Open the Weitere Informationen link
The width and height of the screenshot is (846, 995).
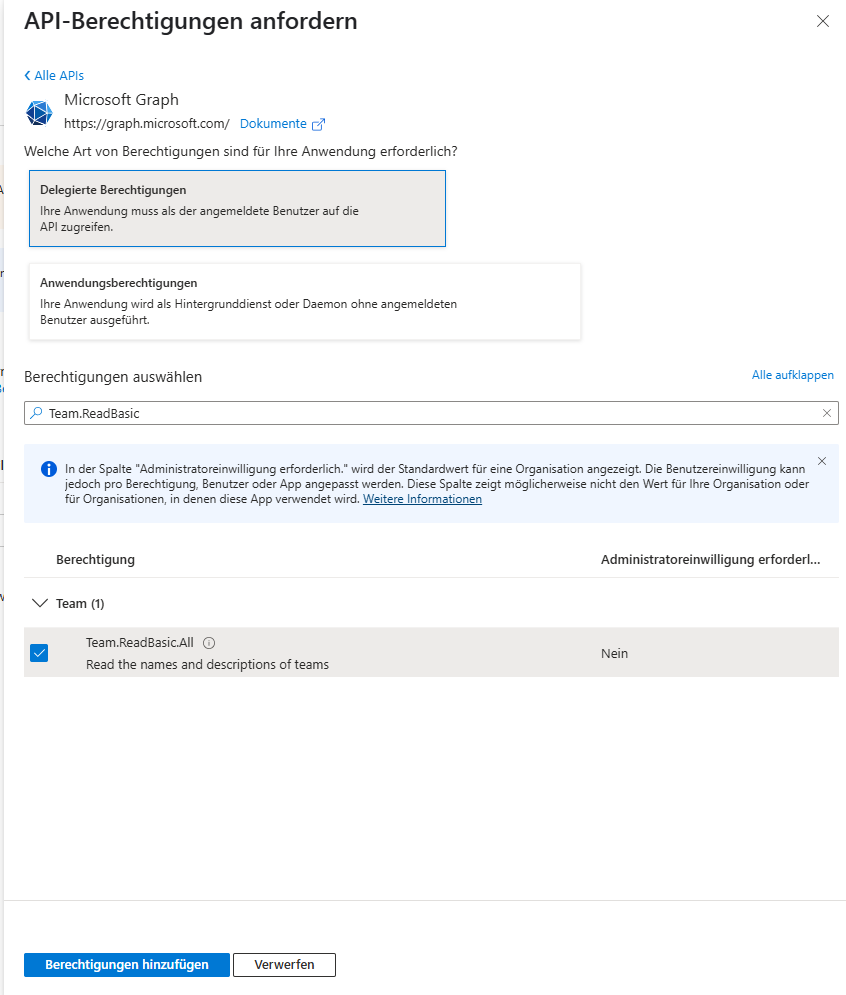[x=422, y=499]
